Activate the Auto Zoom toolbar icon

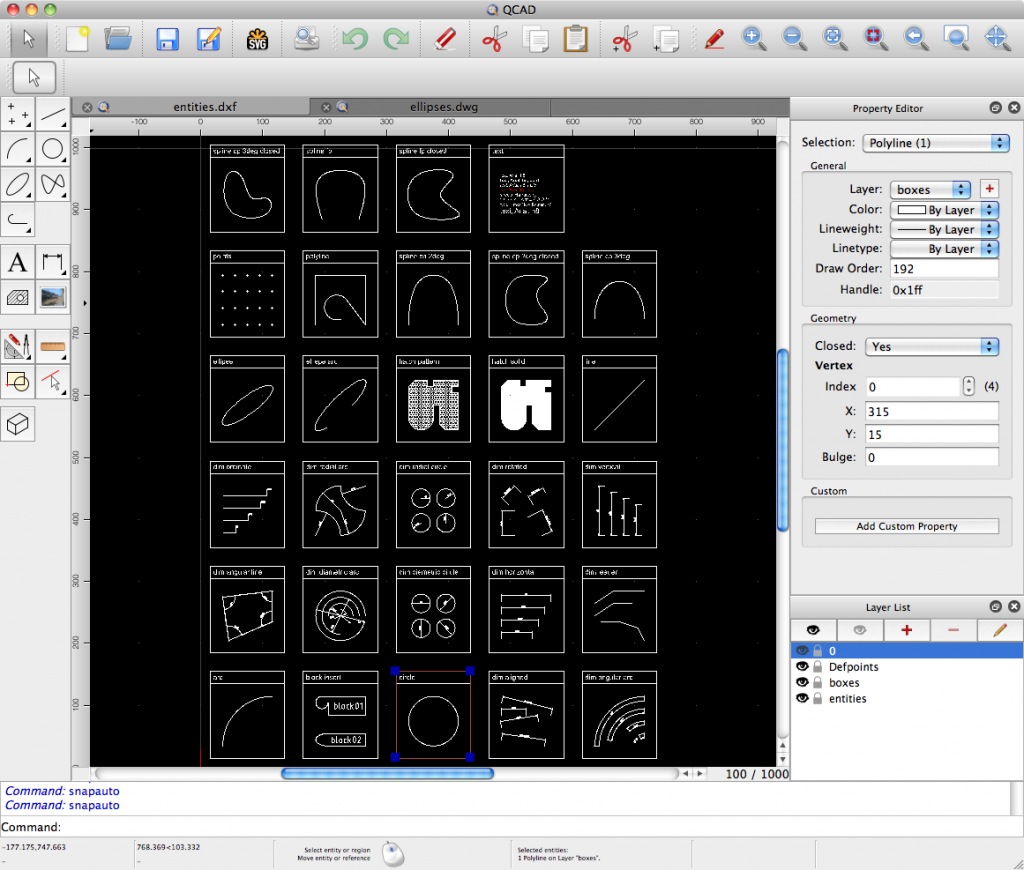834,38
